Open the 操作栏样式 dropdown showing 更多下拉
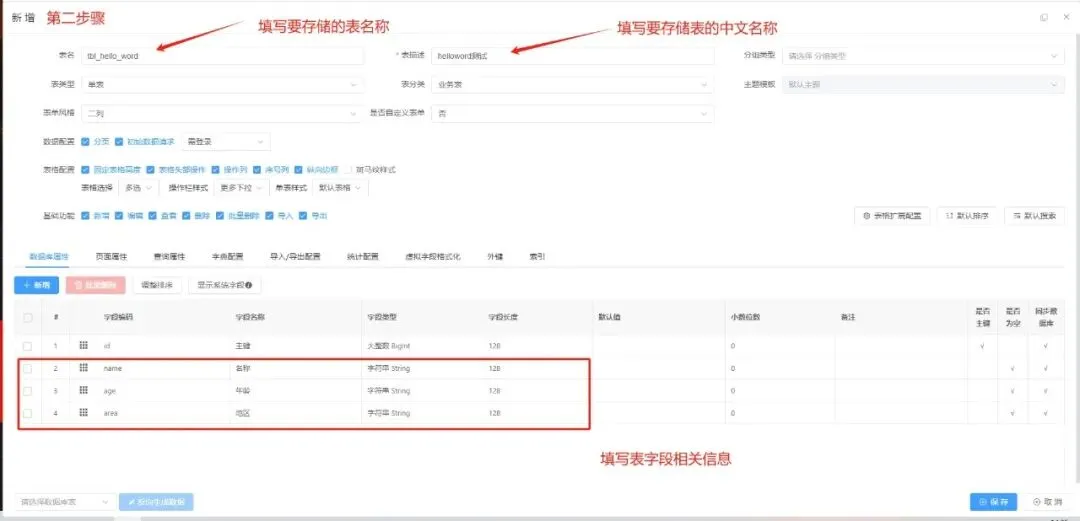 (x=240, y=187)
